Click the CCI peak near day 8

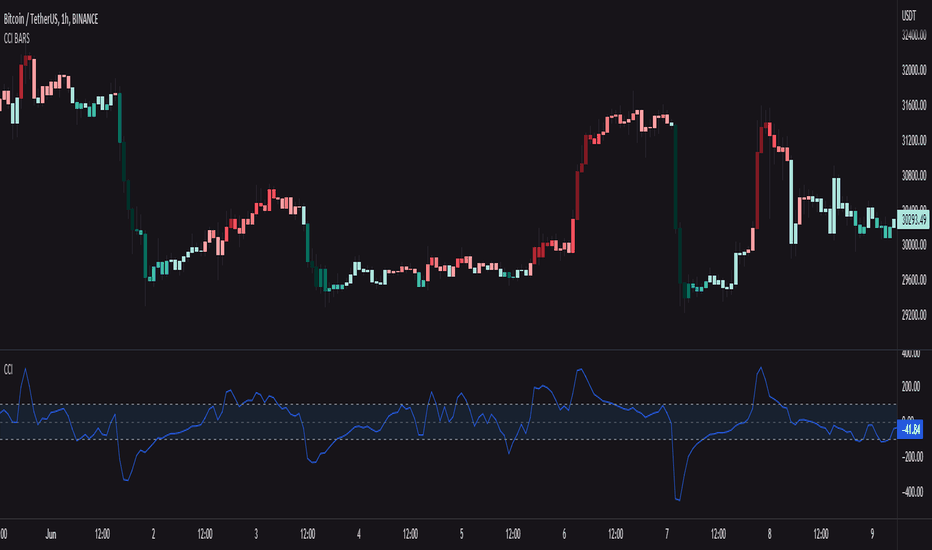[x=761, y=369]
